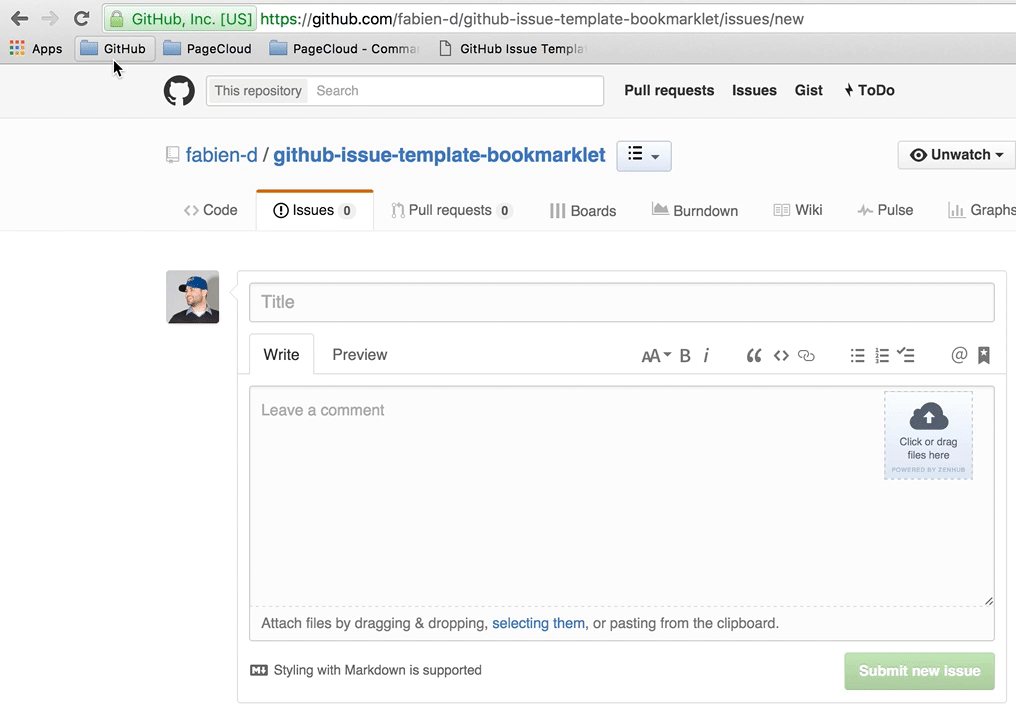Insert a code snippet
This screenshot has width=1016, height=720.
(x=781, y=356)
